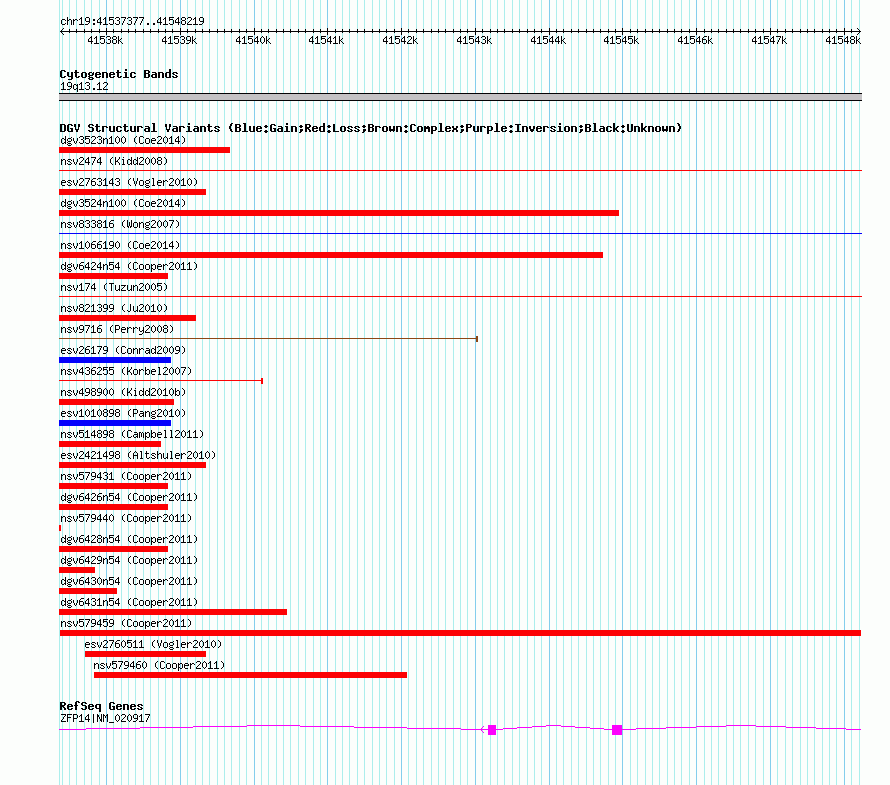Select the red bar under nsv579460
Screen dimensions: 890x785
coord(250,675)
